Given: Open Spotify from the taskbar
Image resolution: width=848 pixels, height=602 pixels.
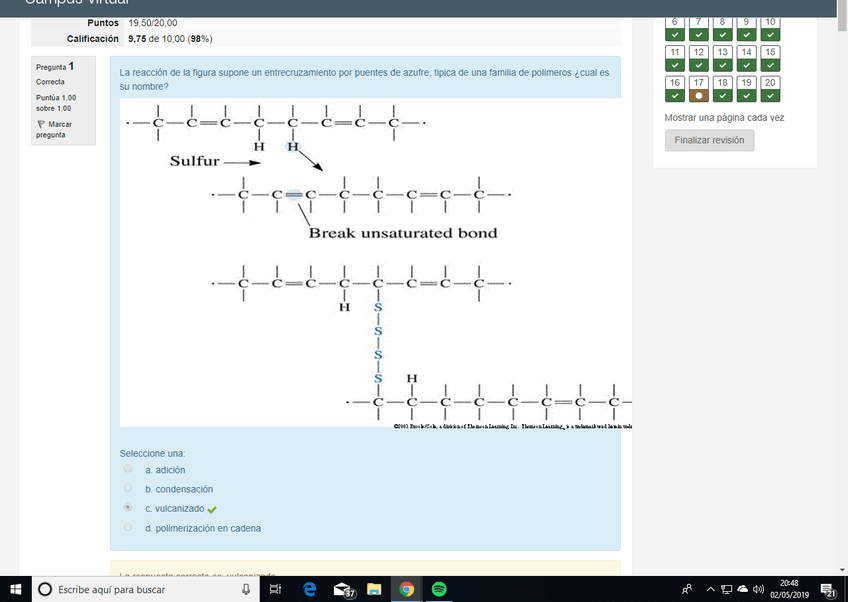Looking at the screenshot, I should click(439, 589).
